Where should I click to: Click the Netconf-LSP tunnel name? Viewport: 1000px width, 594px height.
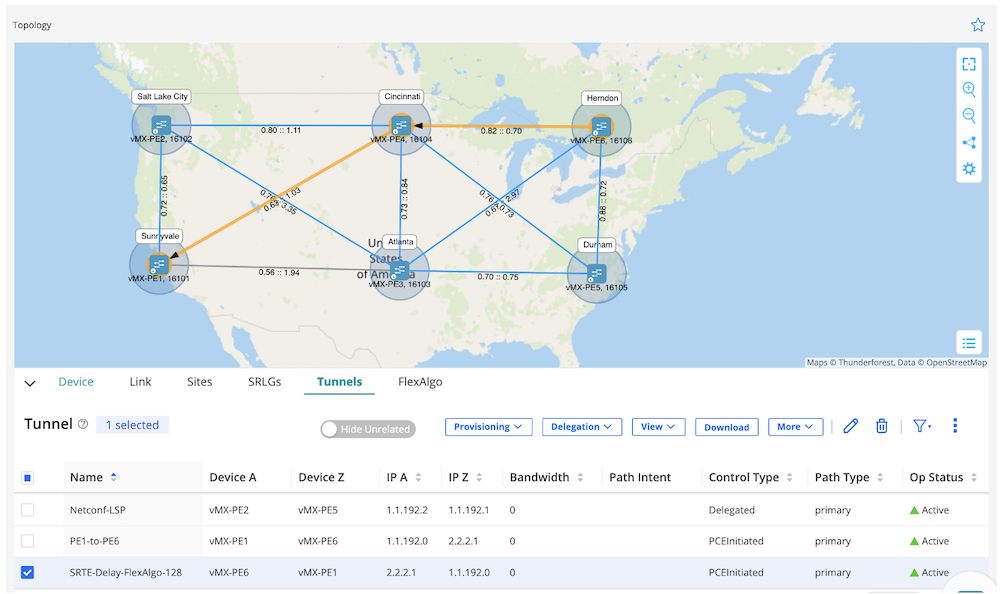point(98,510)
